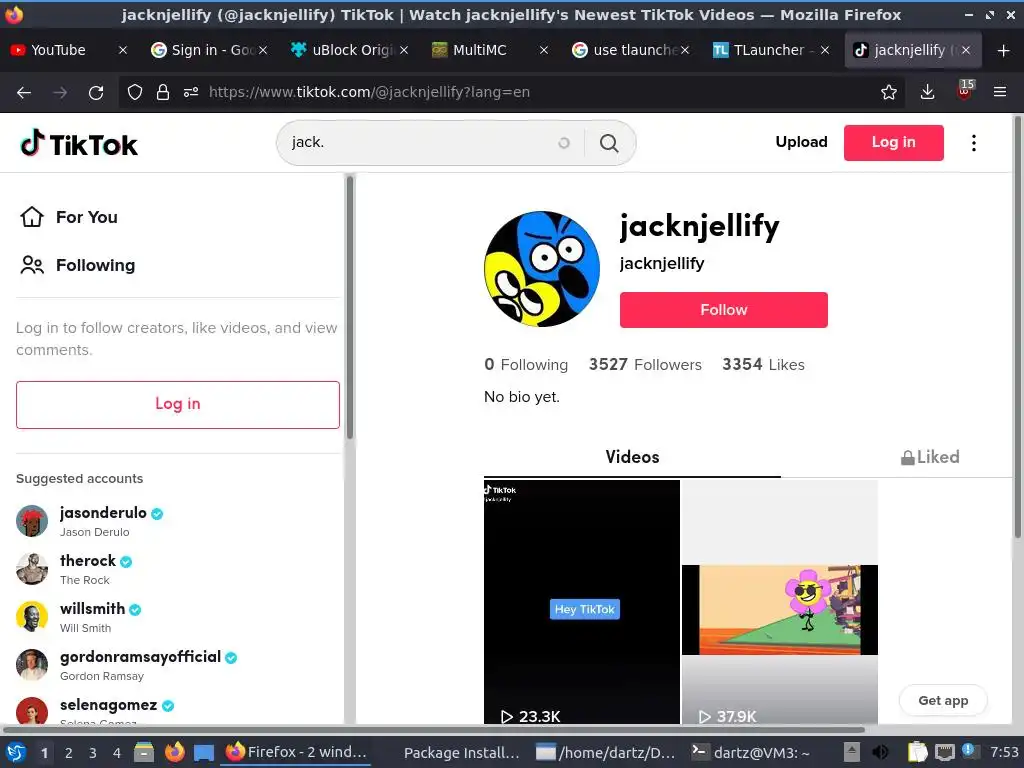1024x768 pixels.
Task: Click the page vertical scrollbar
Action: [1017, 327]
